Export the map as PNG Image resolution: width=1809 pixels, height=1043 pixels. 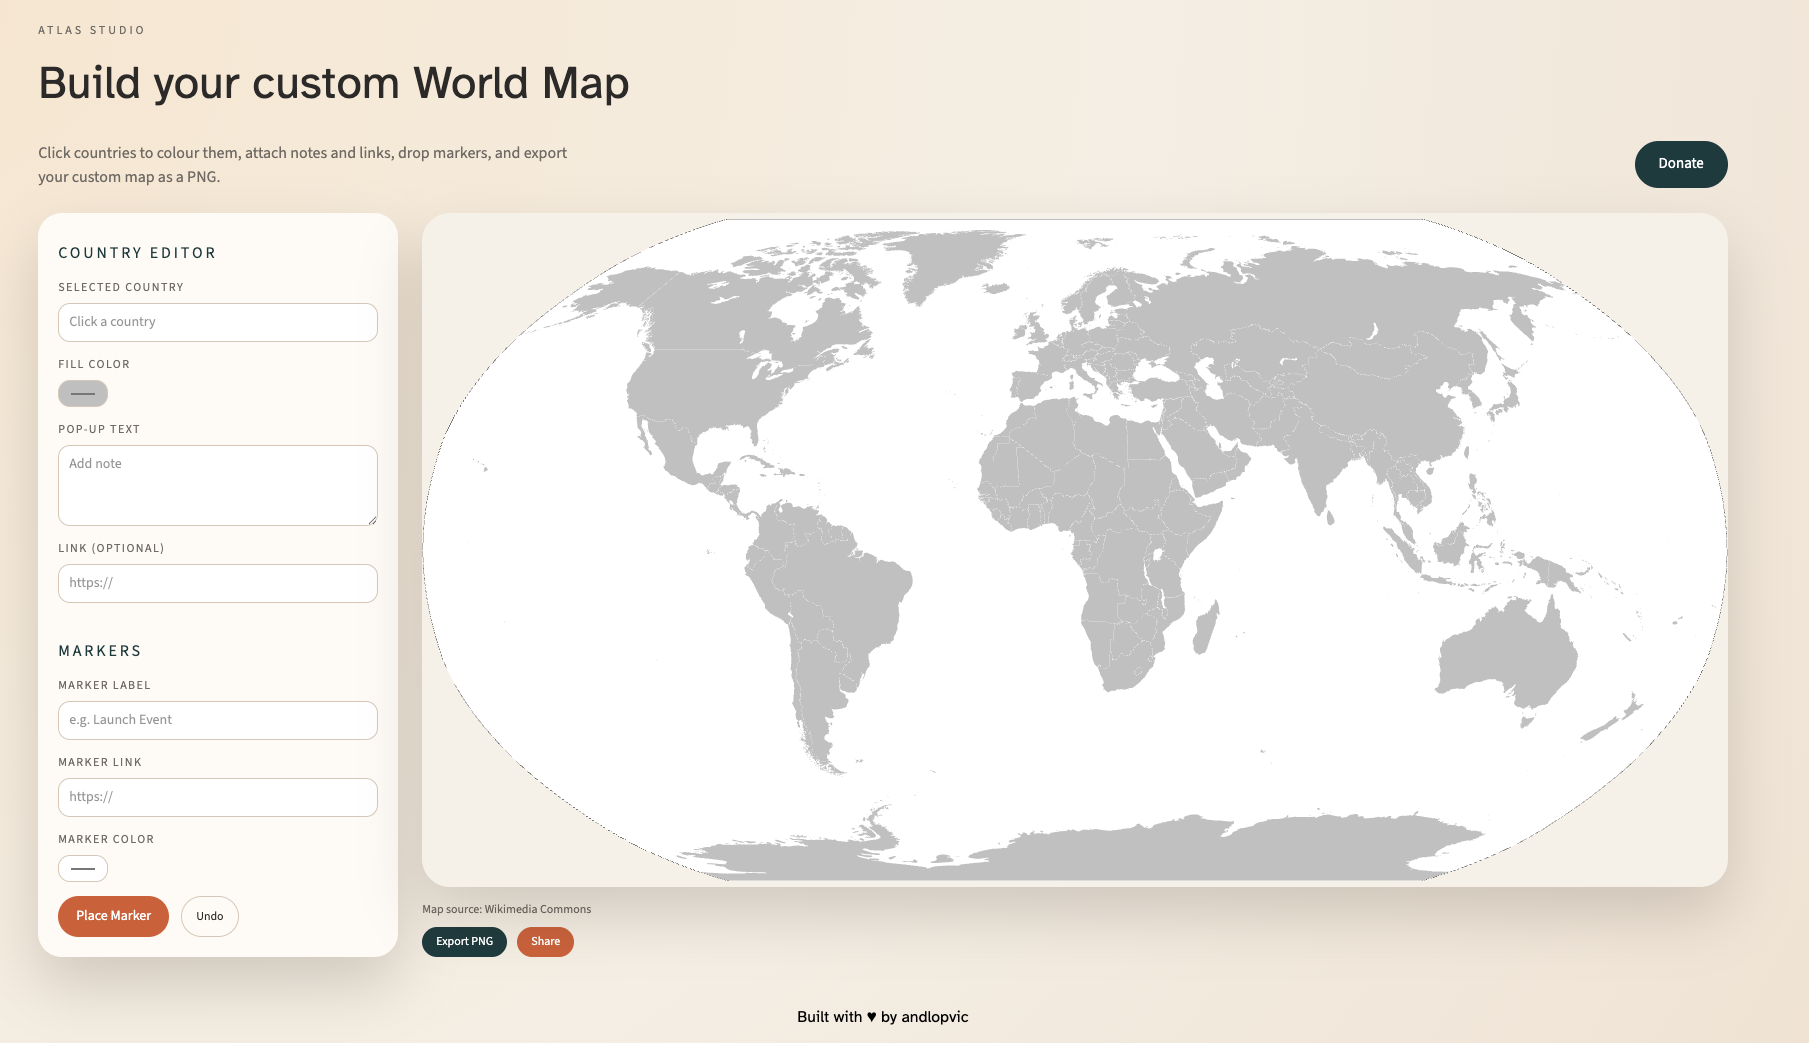(x=464, y=942)
